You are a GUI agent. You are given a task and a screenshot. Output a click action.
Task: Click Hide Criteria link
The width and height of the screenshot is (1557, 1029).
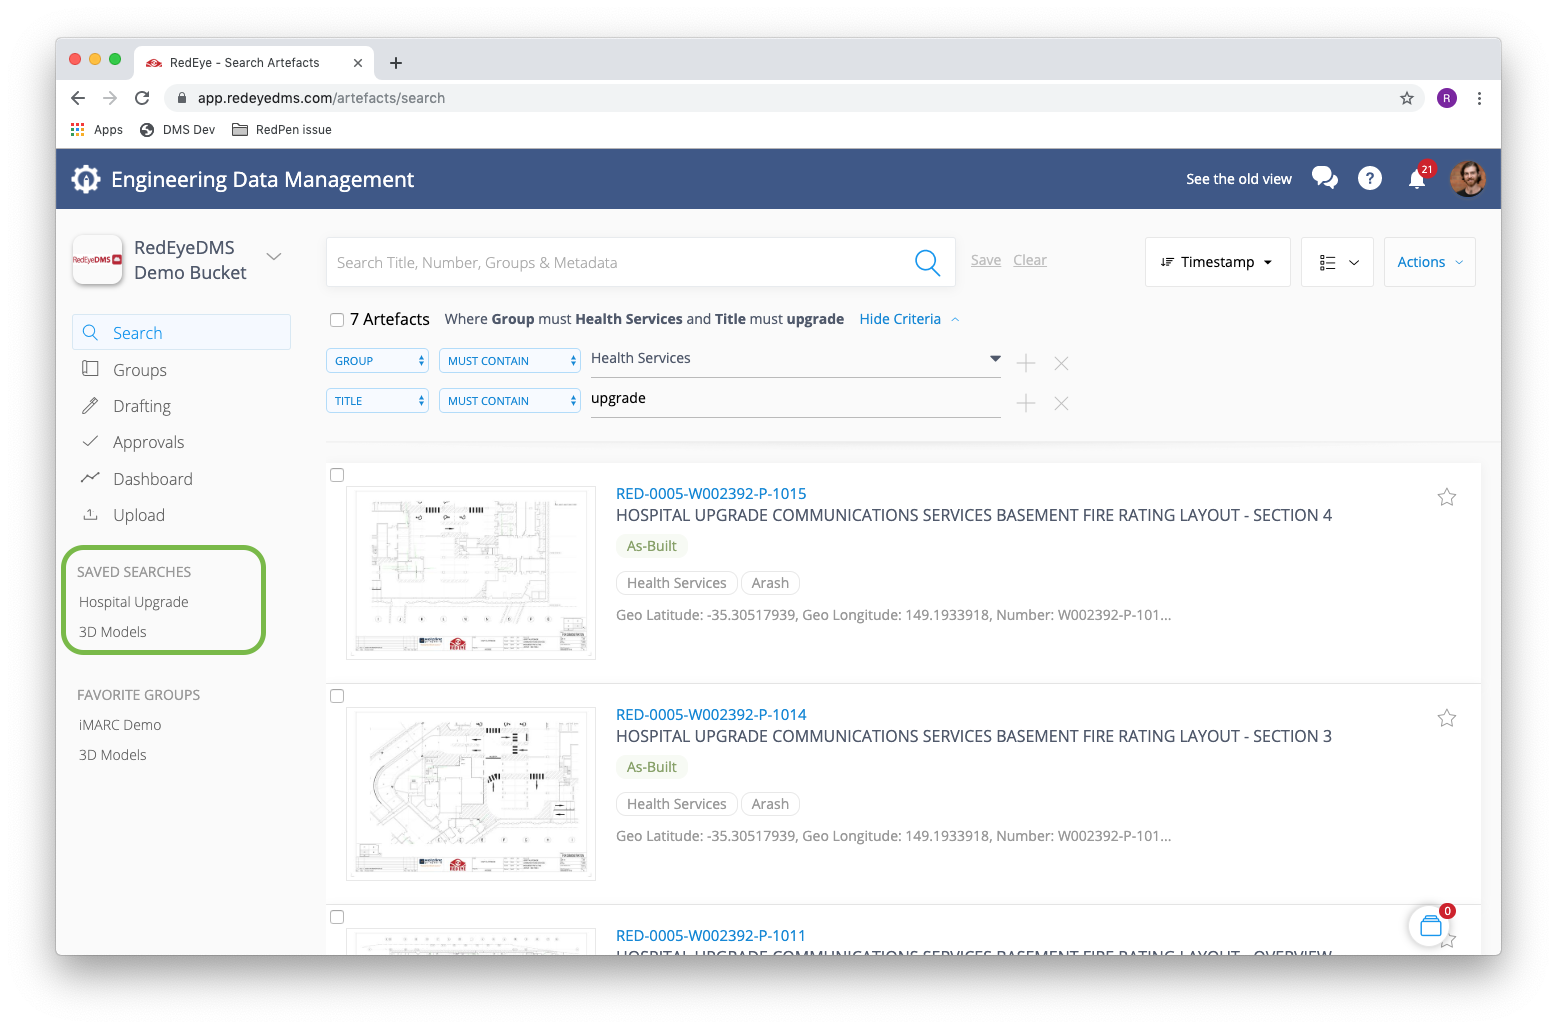tap(900, 319)
